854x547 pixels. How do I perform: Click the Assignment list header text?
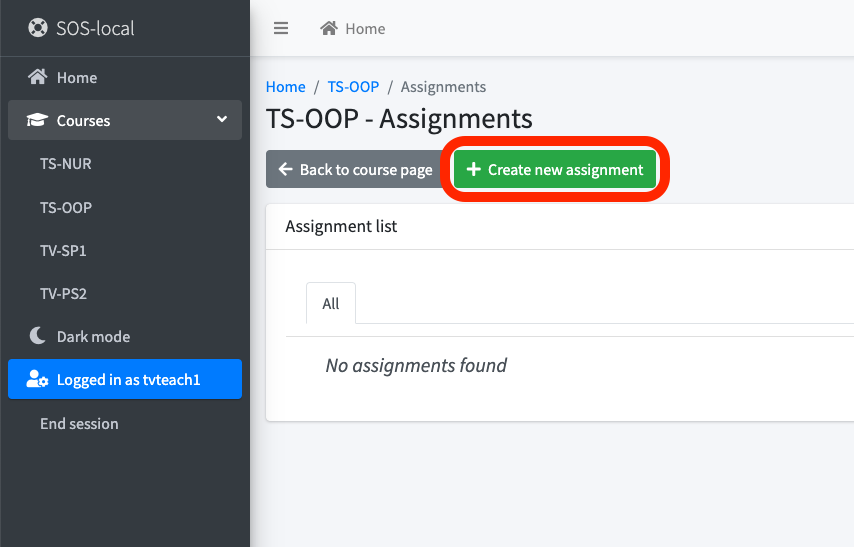[x=341, y=226]
